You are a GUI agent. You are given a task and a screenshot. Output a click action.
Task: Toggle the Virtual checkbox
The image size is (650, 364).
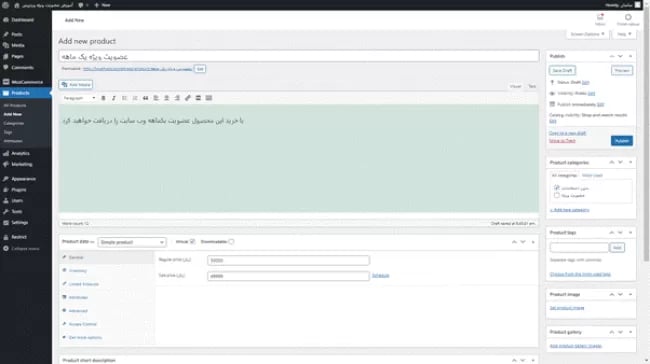click(192, 242)
